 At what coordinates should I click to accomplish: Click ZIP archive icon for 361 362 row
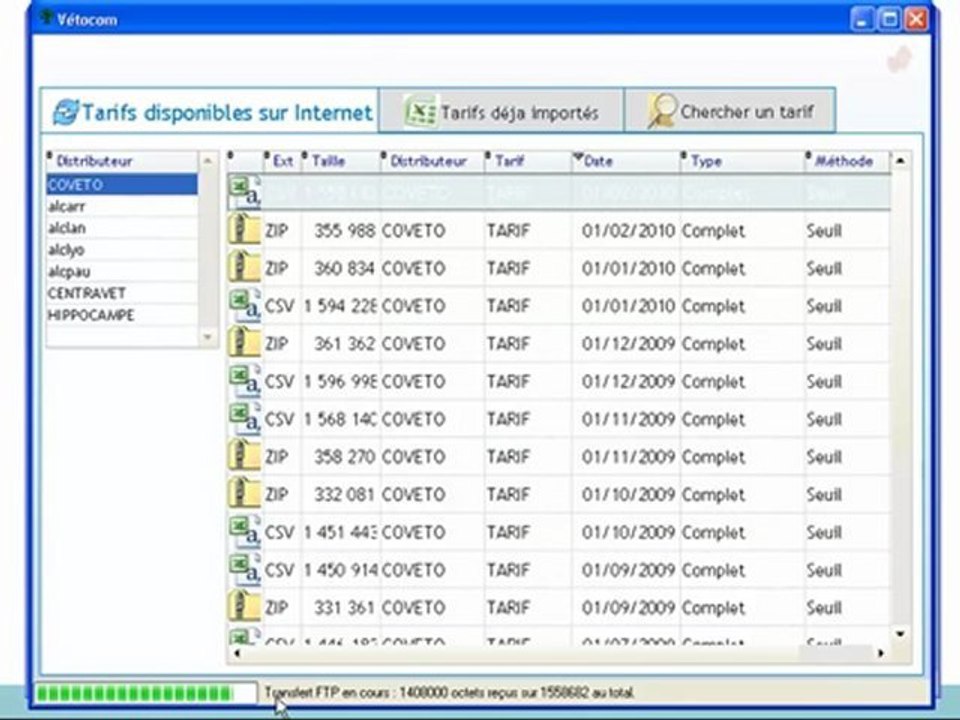pyautogui.click(x=245, y=343)
